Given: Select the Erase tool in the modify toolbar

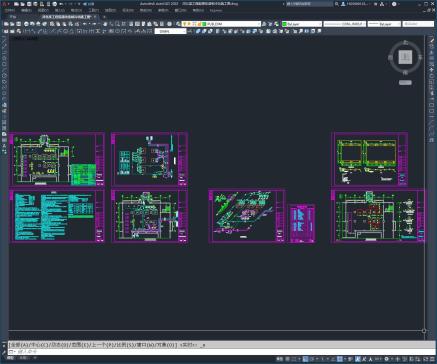Looking at the screenshot, I should pyautogui.click(x=431, y=40).
